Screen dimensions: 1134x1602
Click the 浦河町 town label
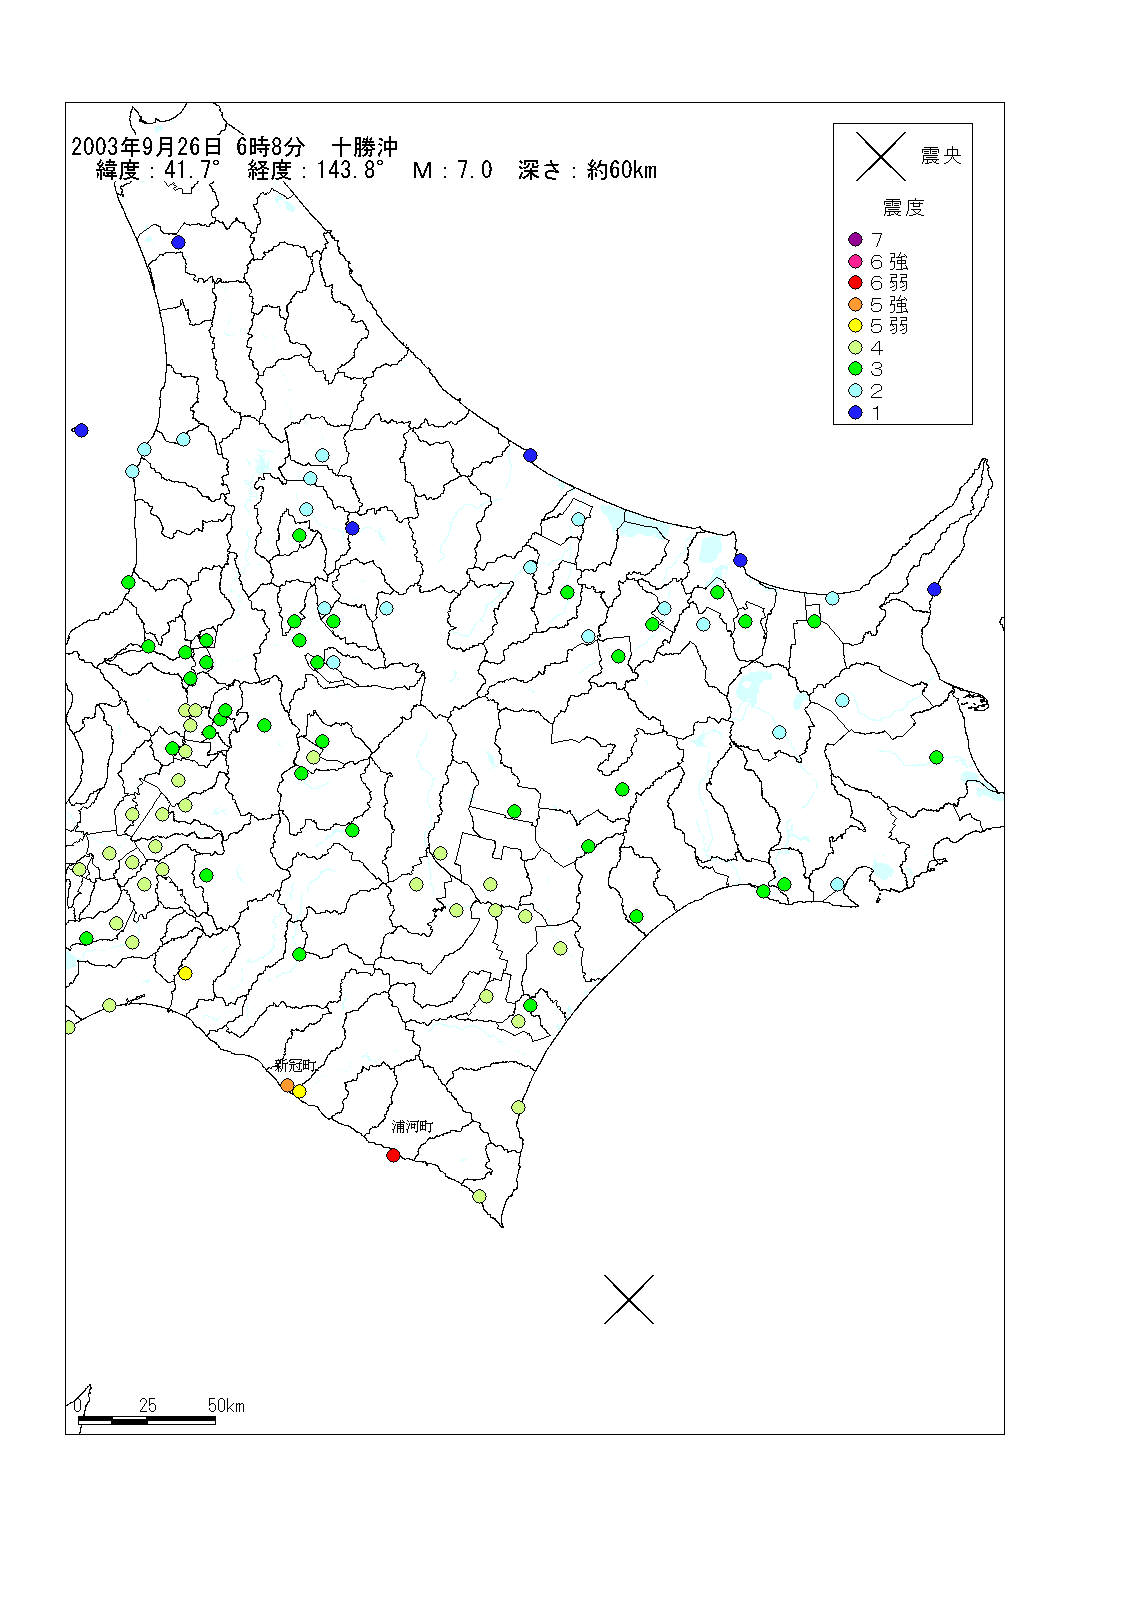point(412,1126)
